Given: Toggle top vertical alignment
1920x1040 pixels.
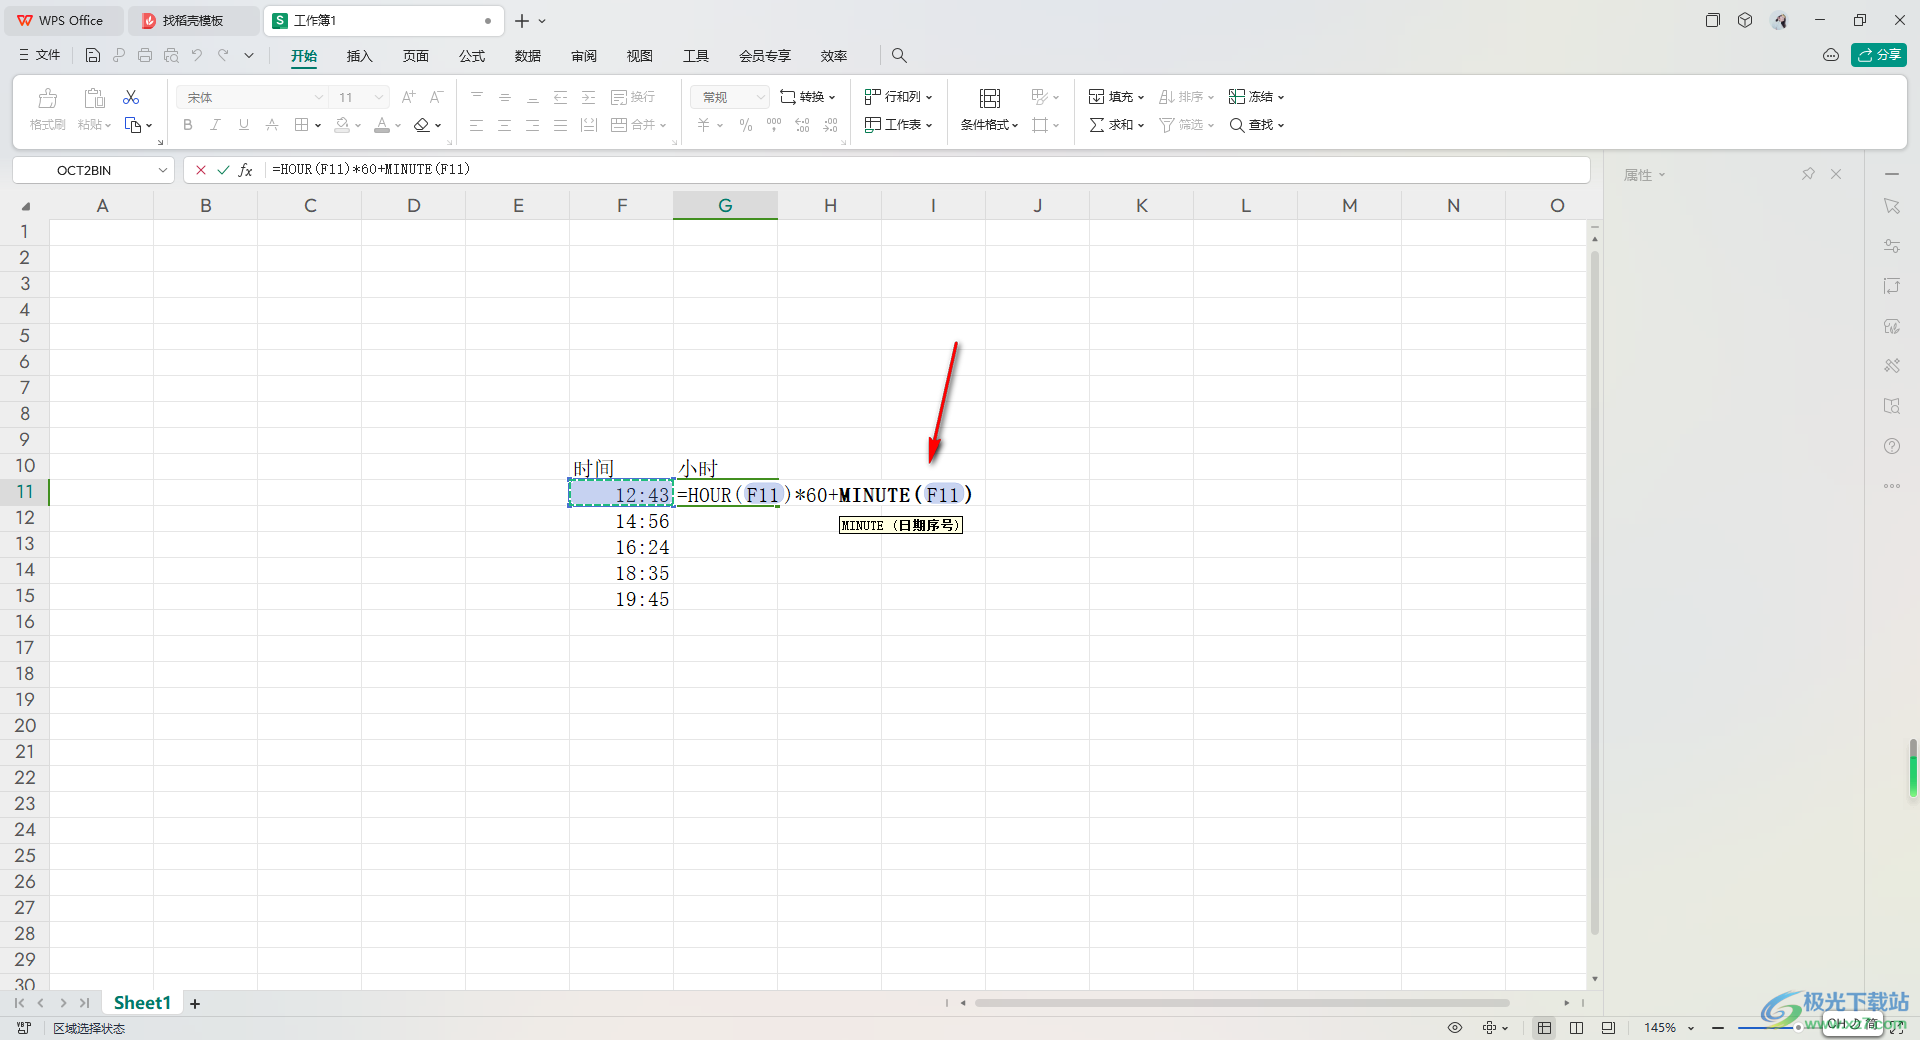Looking at the screenshot, I should click(477, 97).
